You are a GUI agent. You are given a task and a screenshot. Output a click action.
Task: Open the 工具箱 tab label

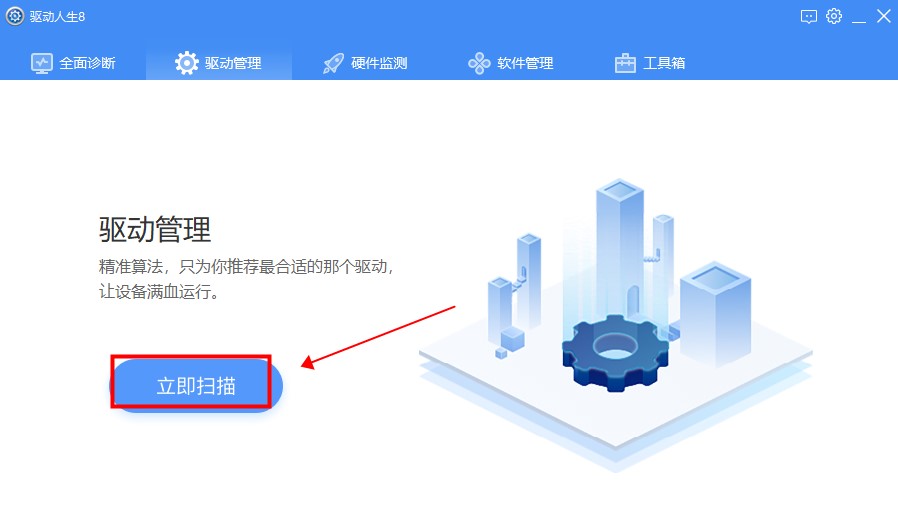[664, 63]
